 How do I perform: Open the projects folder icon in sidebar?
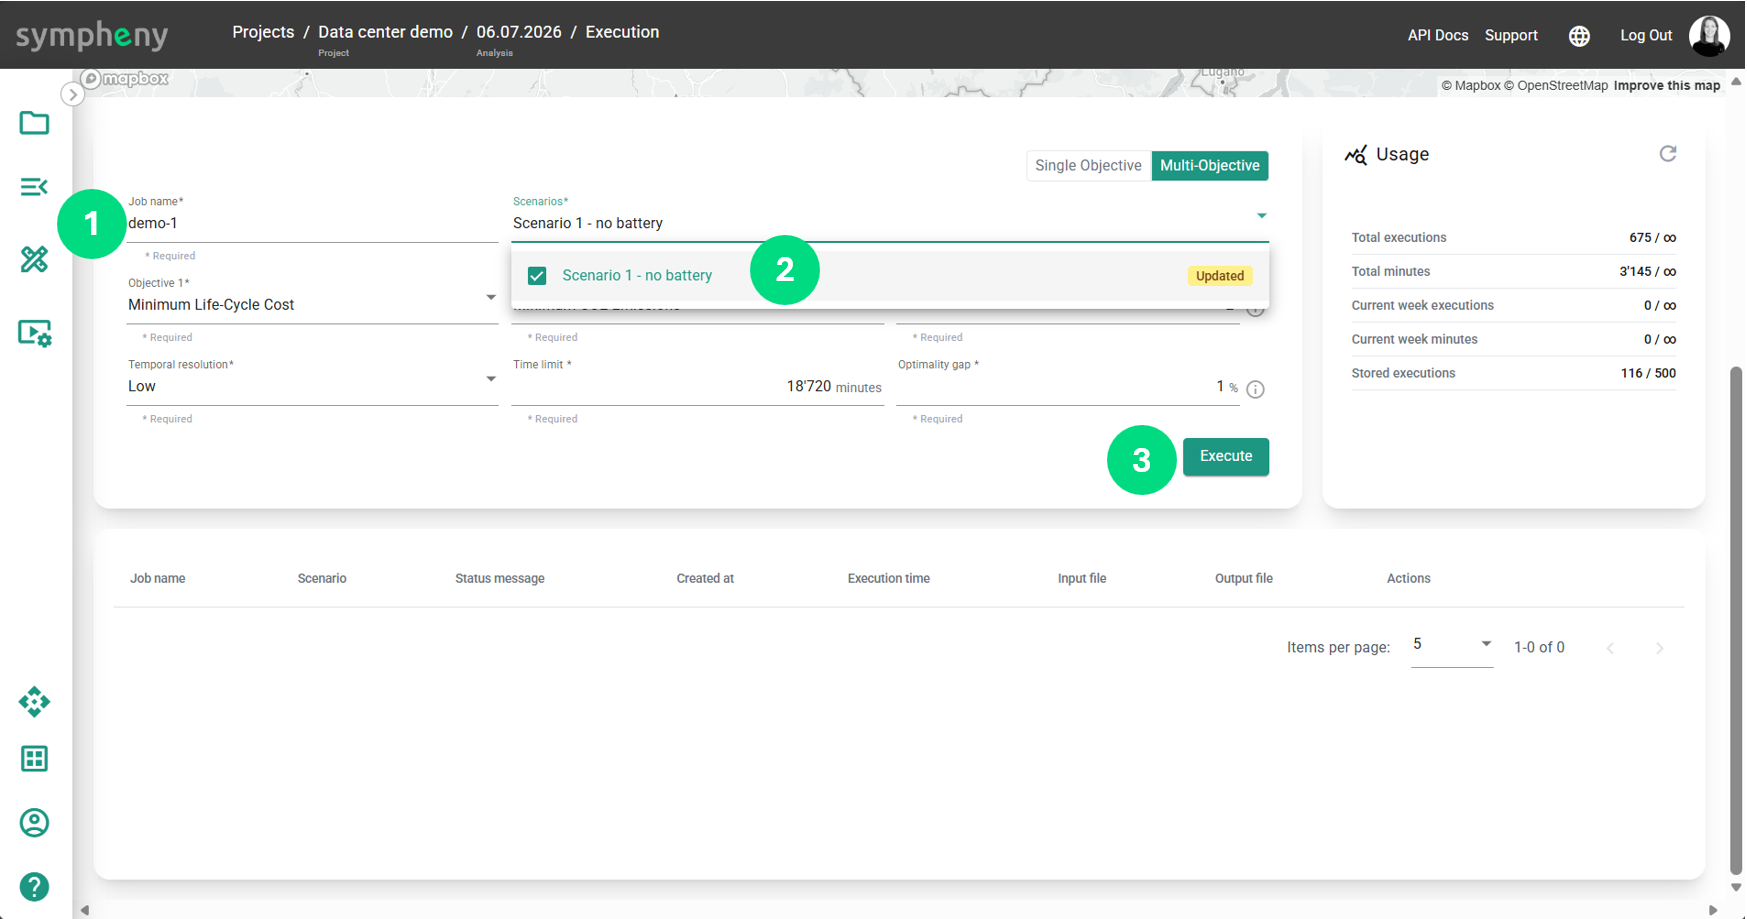point(34,123)
